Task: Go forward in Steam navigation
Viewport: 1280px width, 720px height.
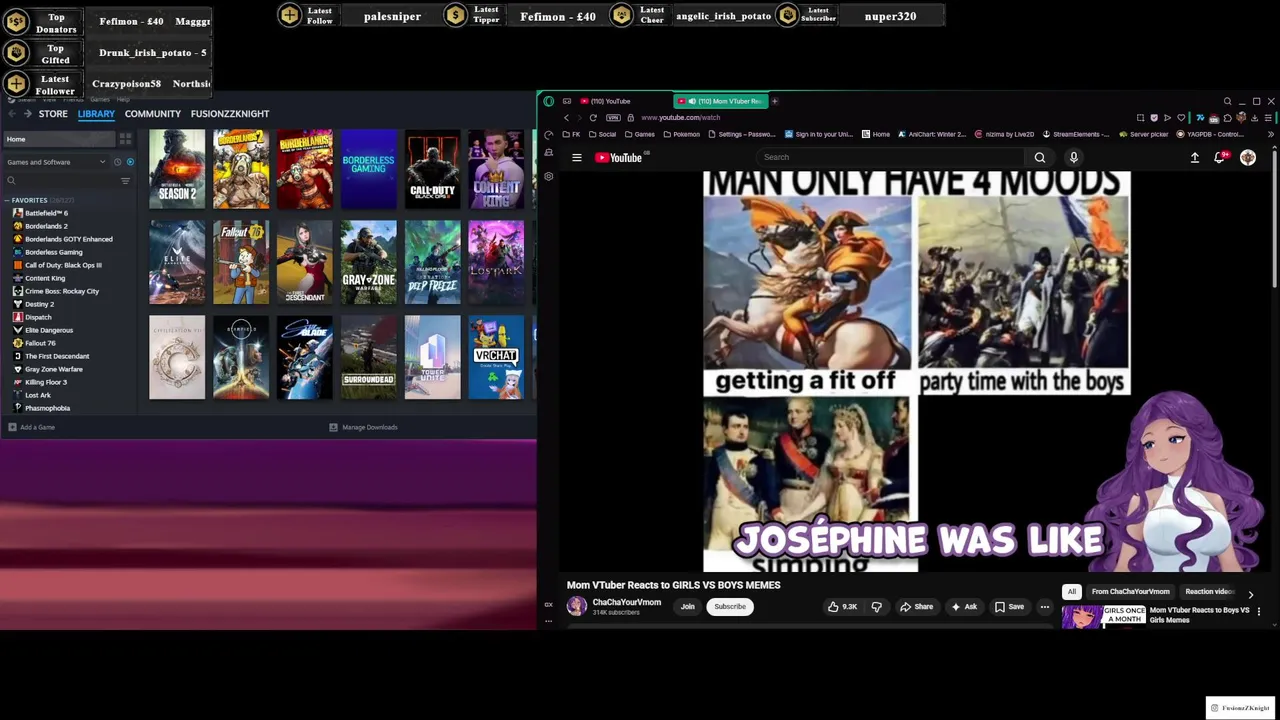Action: coord(26,114)
